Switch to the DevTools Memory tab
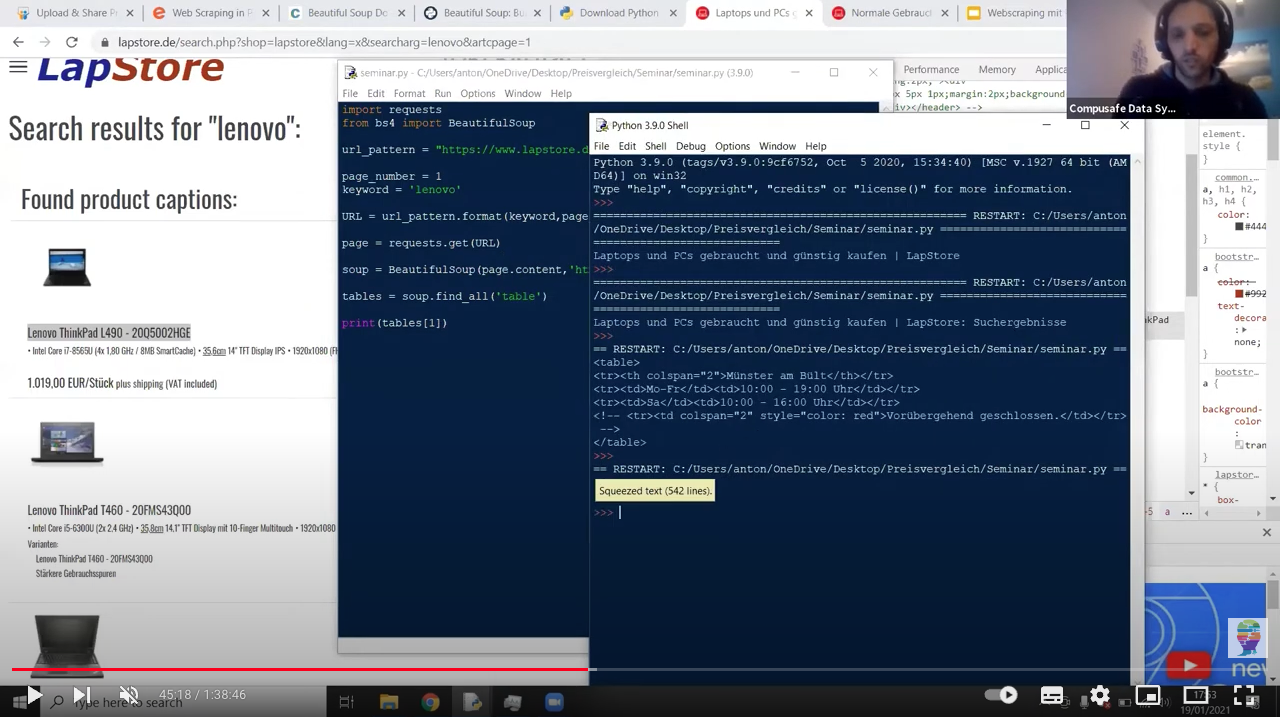 (997, 69)
